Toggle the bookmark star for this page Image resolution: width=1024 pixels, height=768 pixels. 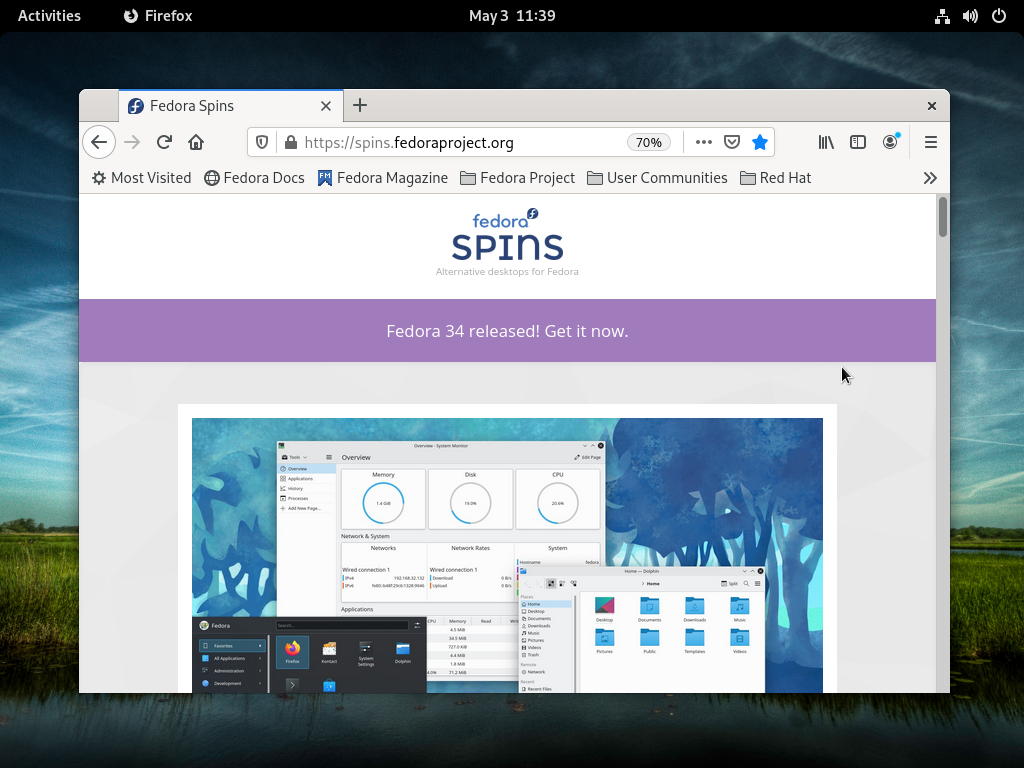tap(760, 142)
